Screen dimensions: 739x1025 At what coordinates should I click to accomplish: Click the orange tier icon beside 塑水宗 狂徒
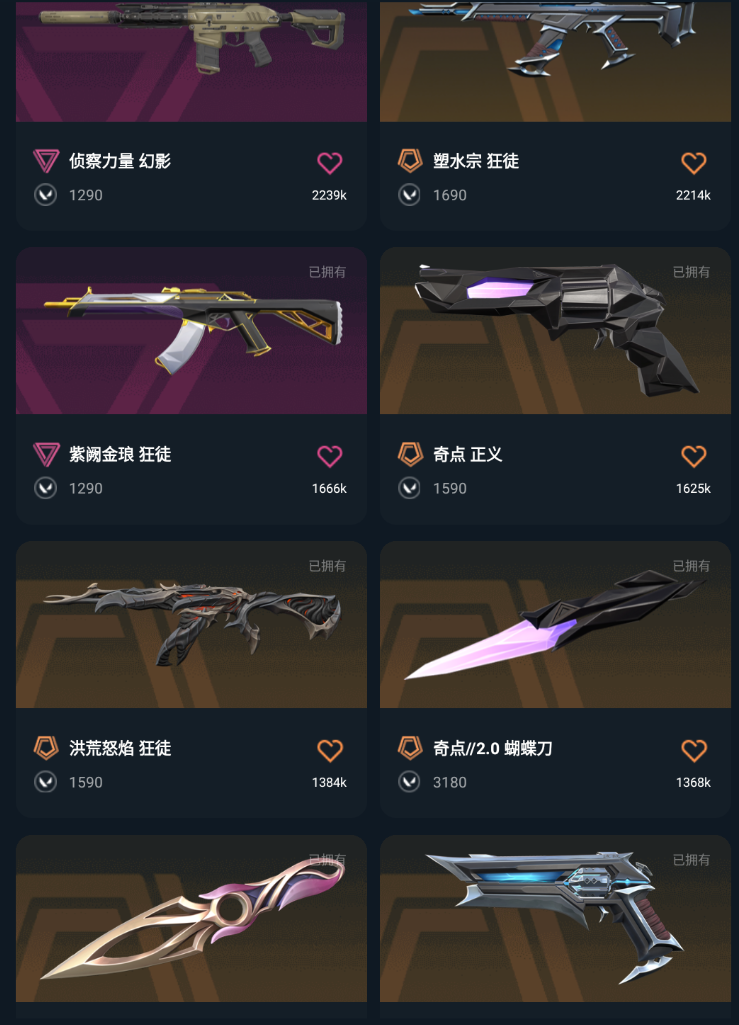410,161
